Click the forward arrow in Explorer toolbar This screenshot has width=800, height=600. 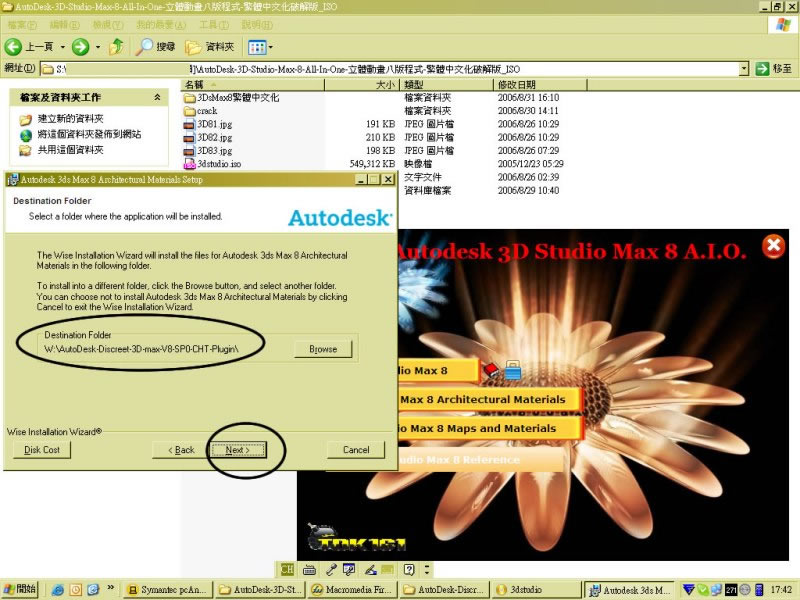click(81, 47)
